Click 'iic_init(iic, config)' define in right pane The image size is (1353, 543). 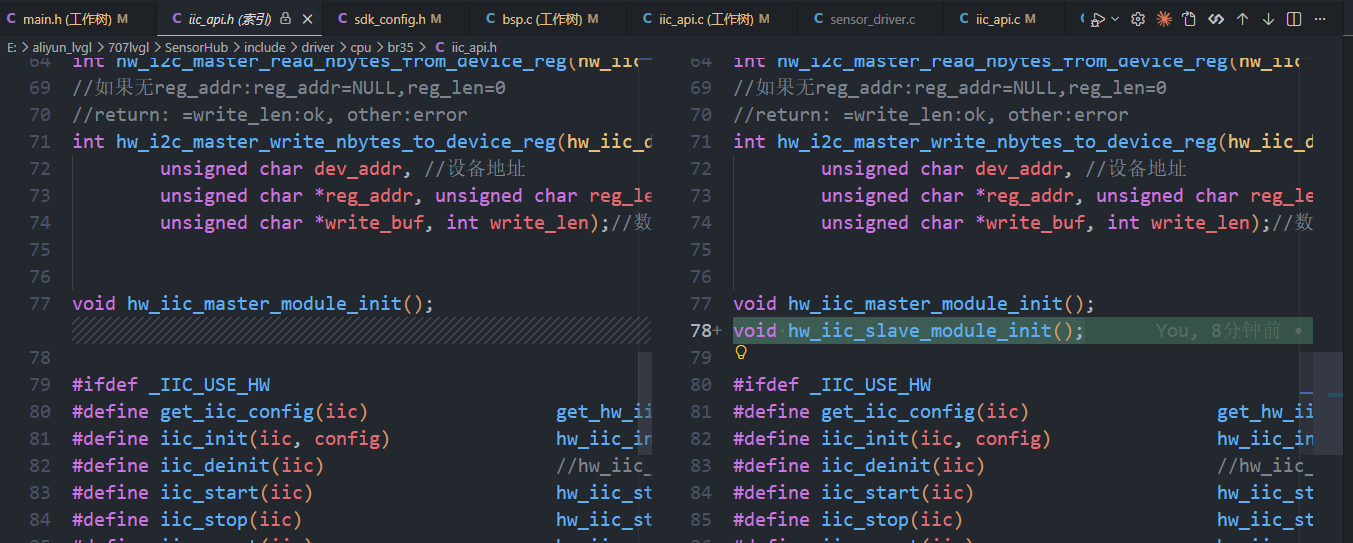[936, 439]
